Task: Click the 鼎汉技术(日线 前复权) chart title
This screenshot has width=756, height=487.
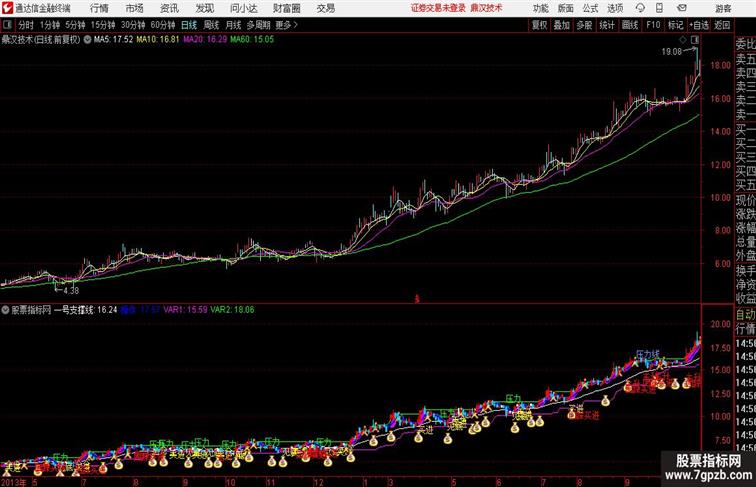Action: point(40,40)
